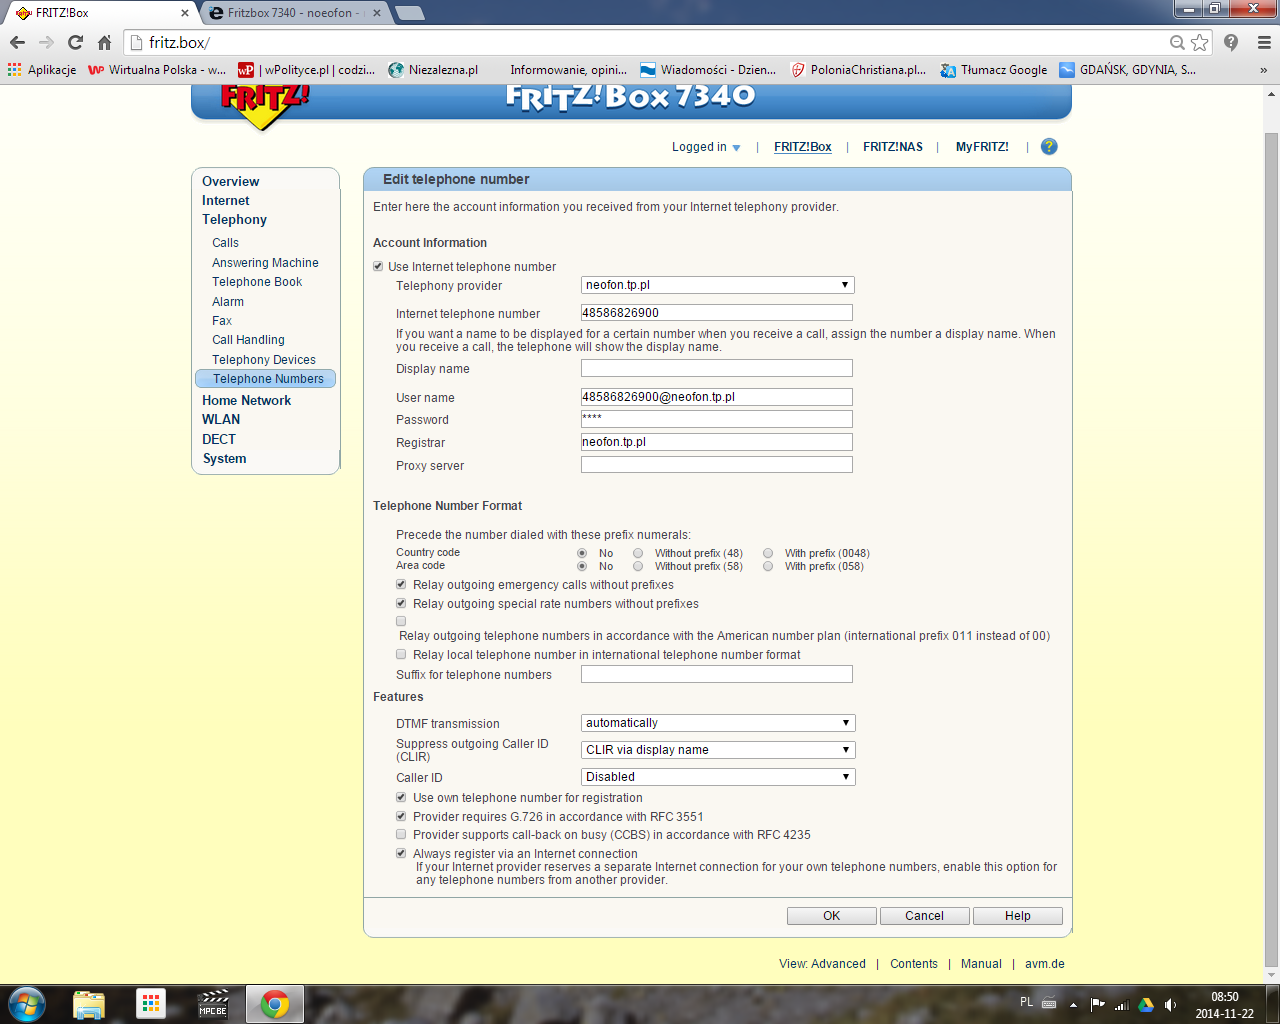Screen dimensions: 1280x1024
Task: Open the Wiadomości - Dziennik bookmark
Action: click(x=708, y=70)
